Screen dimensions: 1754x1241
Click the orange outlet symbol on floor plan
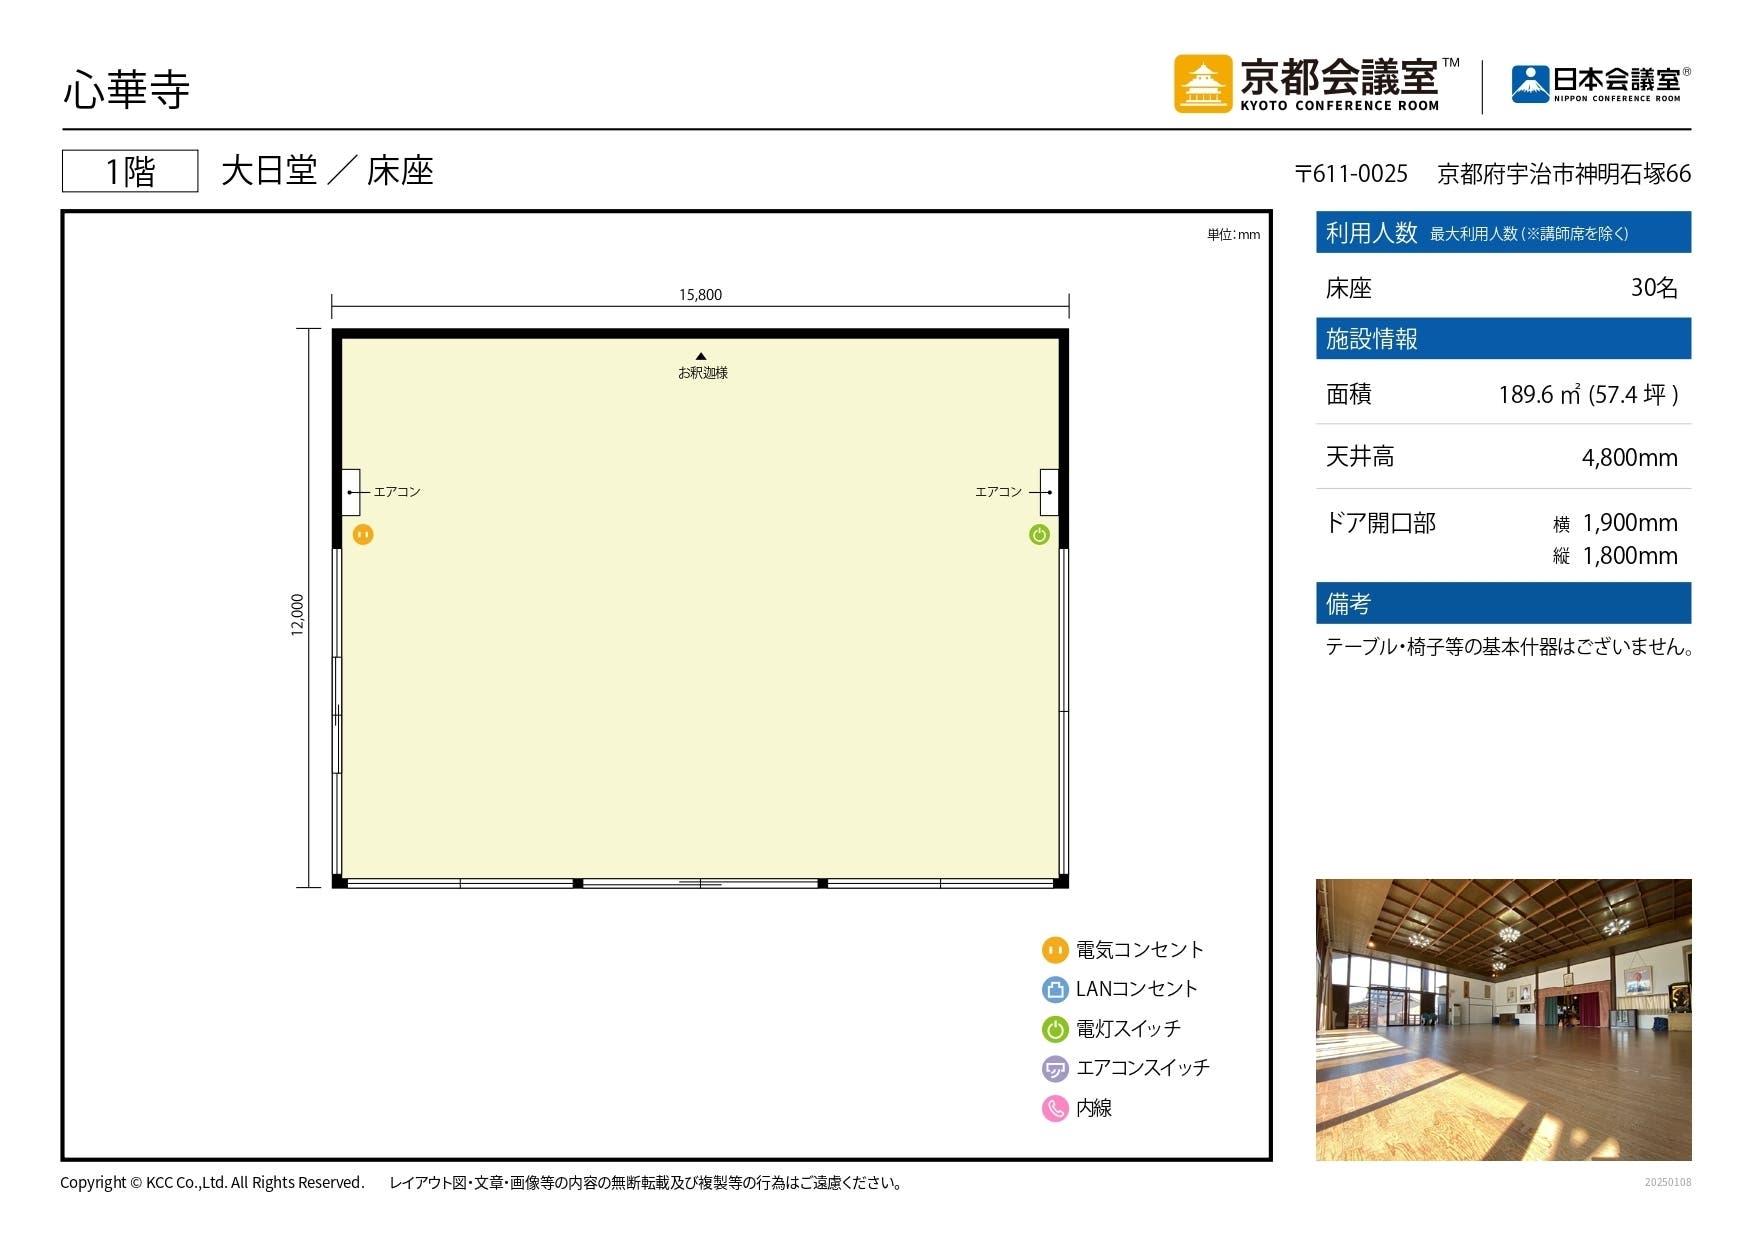[363, 535]
